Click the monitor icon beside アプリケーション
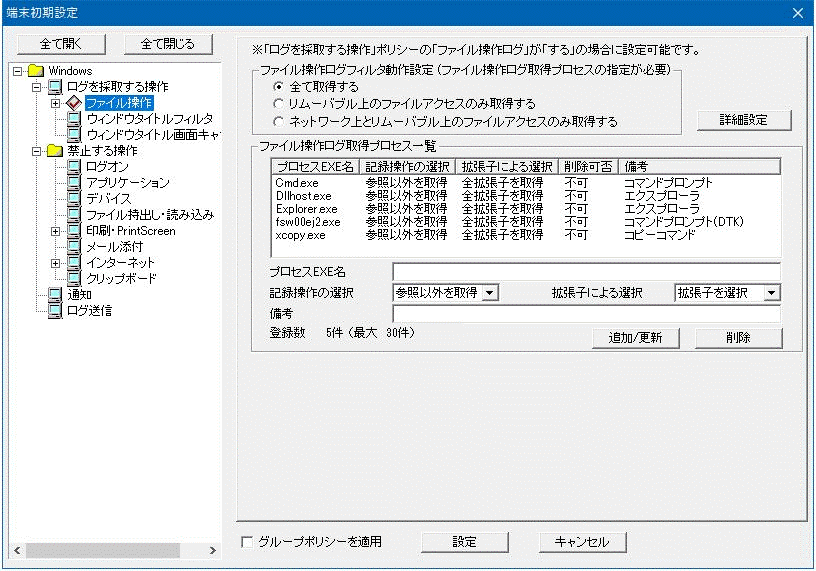The height and width of the screenshot is (571, 816). click(x=74, y=183)
